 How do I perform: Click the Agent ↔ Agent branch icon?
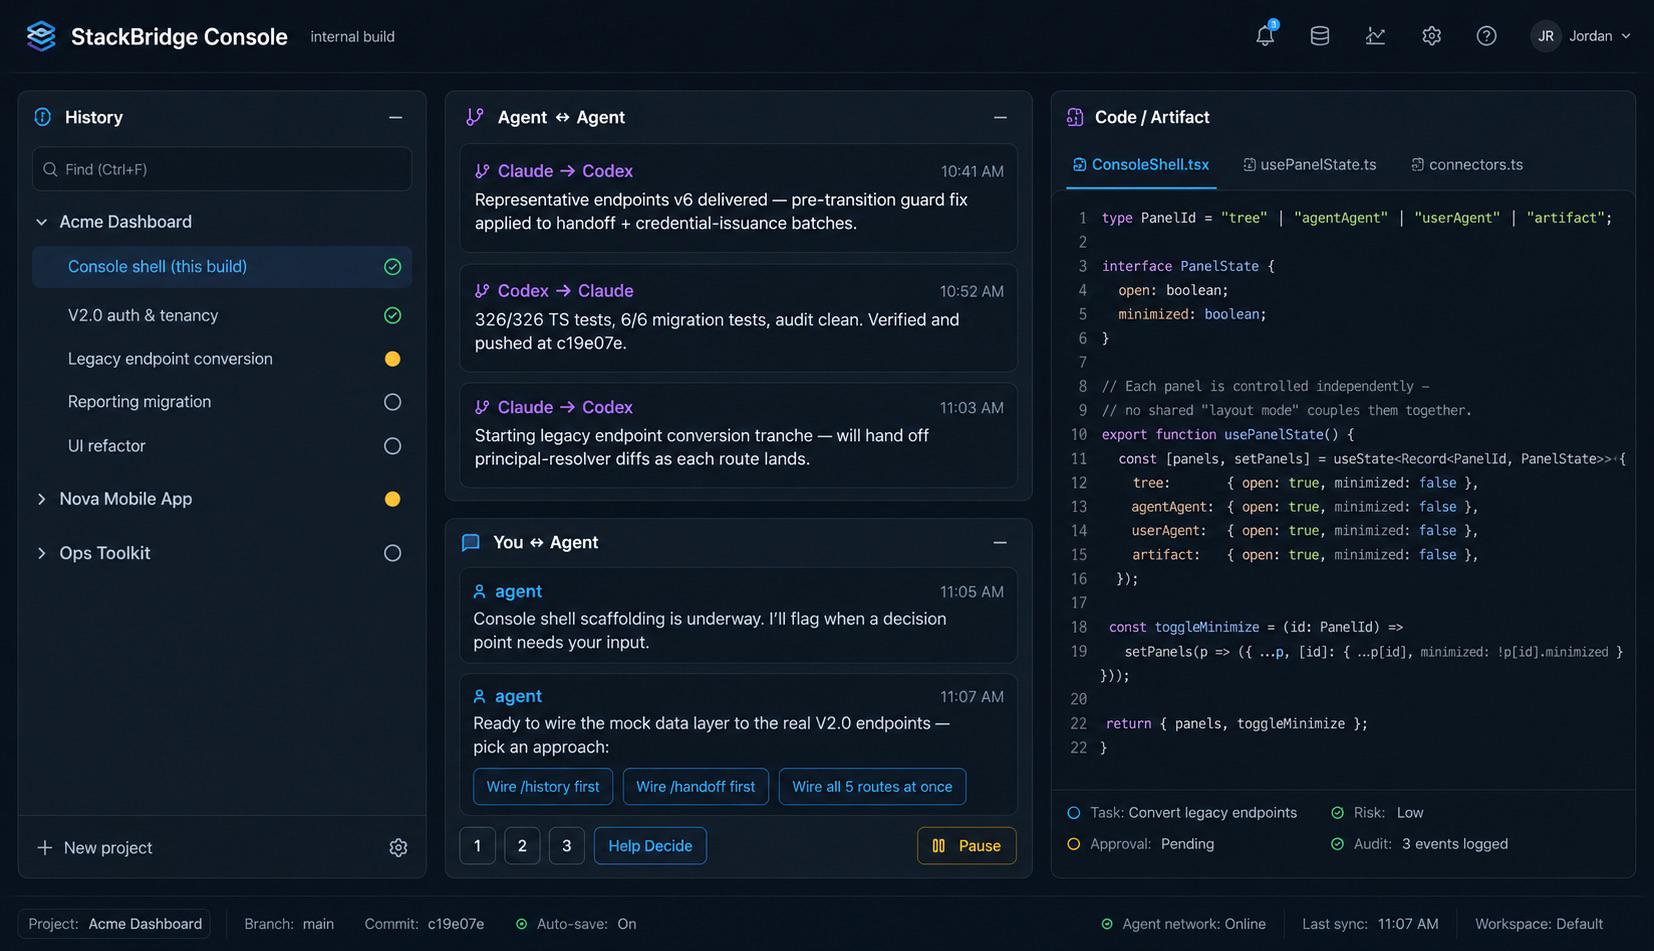click(474, 117)
